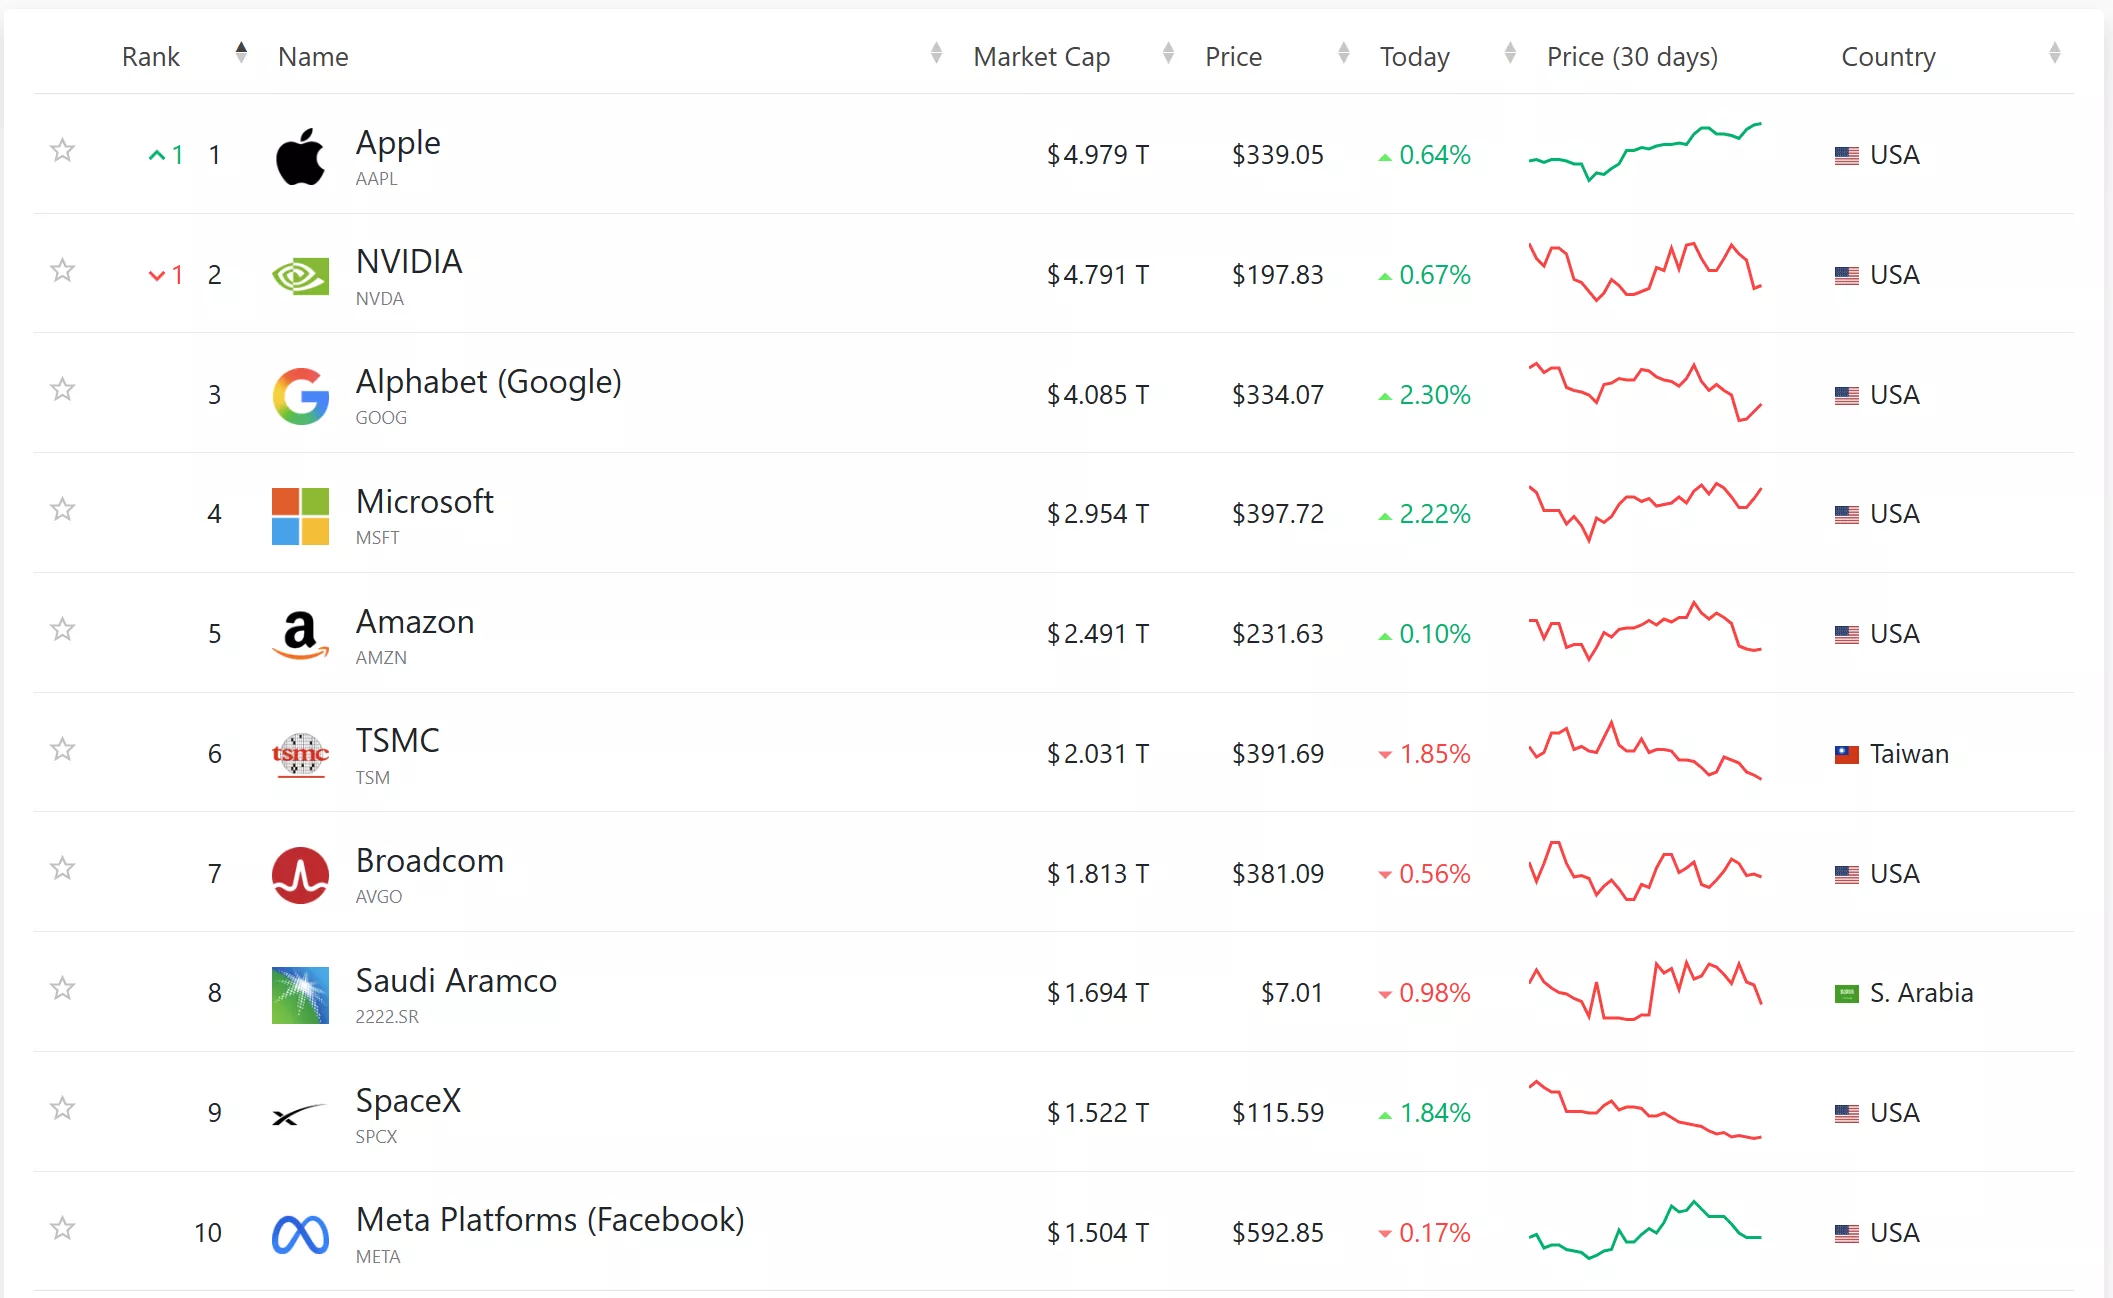Open the Apple company link
Image resolution: width=2113 pixels, height=1298 pixels.
click(x=398, y=144)
